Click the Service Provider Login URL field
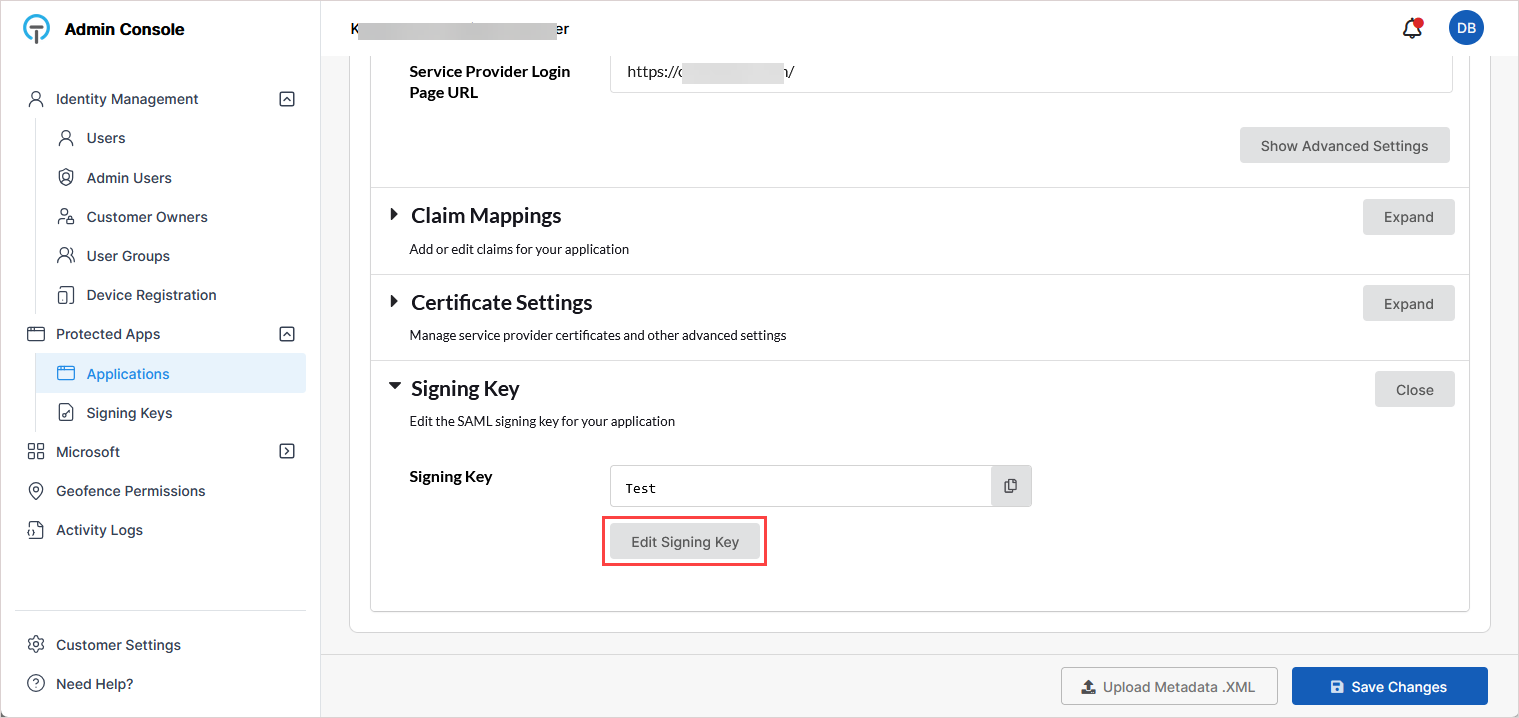Image resolution: width=1519 pixels, height=718 pixels. click(x=1030, y=72)
